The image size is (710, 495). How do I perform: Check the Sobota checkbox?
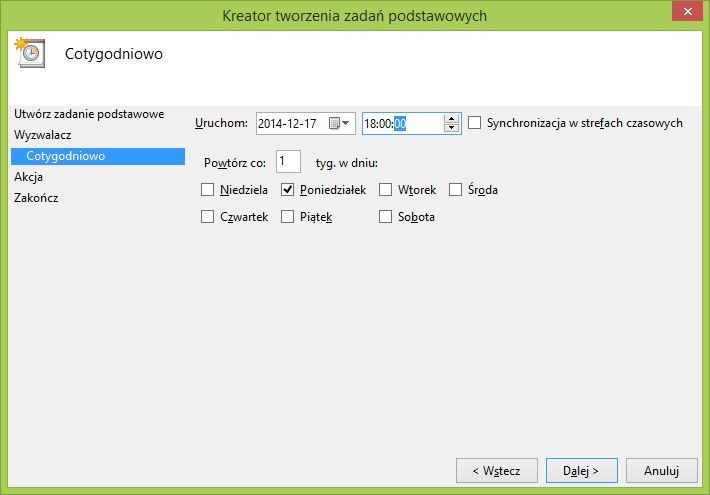click(385, 216)
